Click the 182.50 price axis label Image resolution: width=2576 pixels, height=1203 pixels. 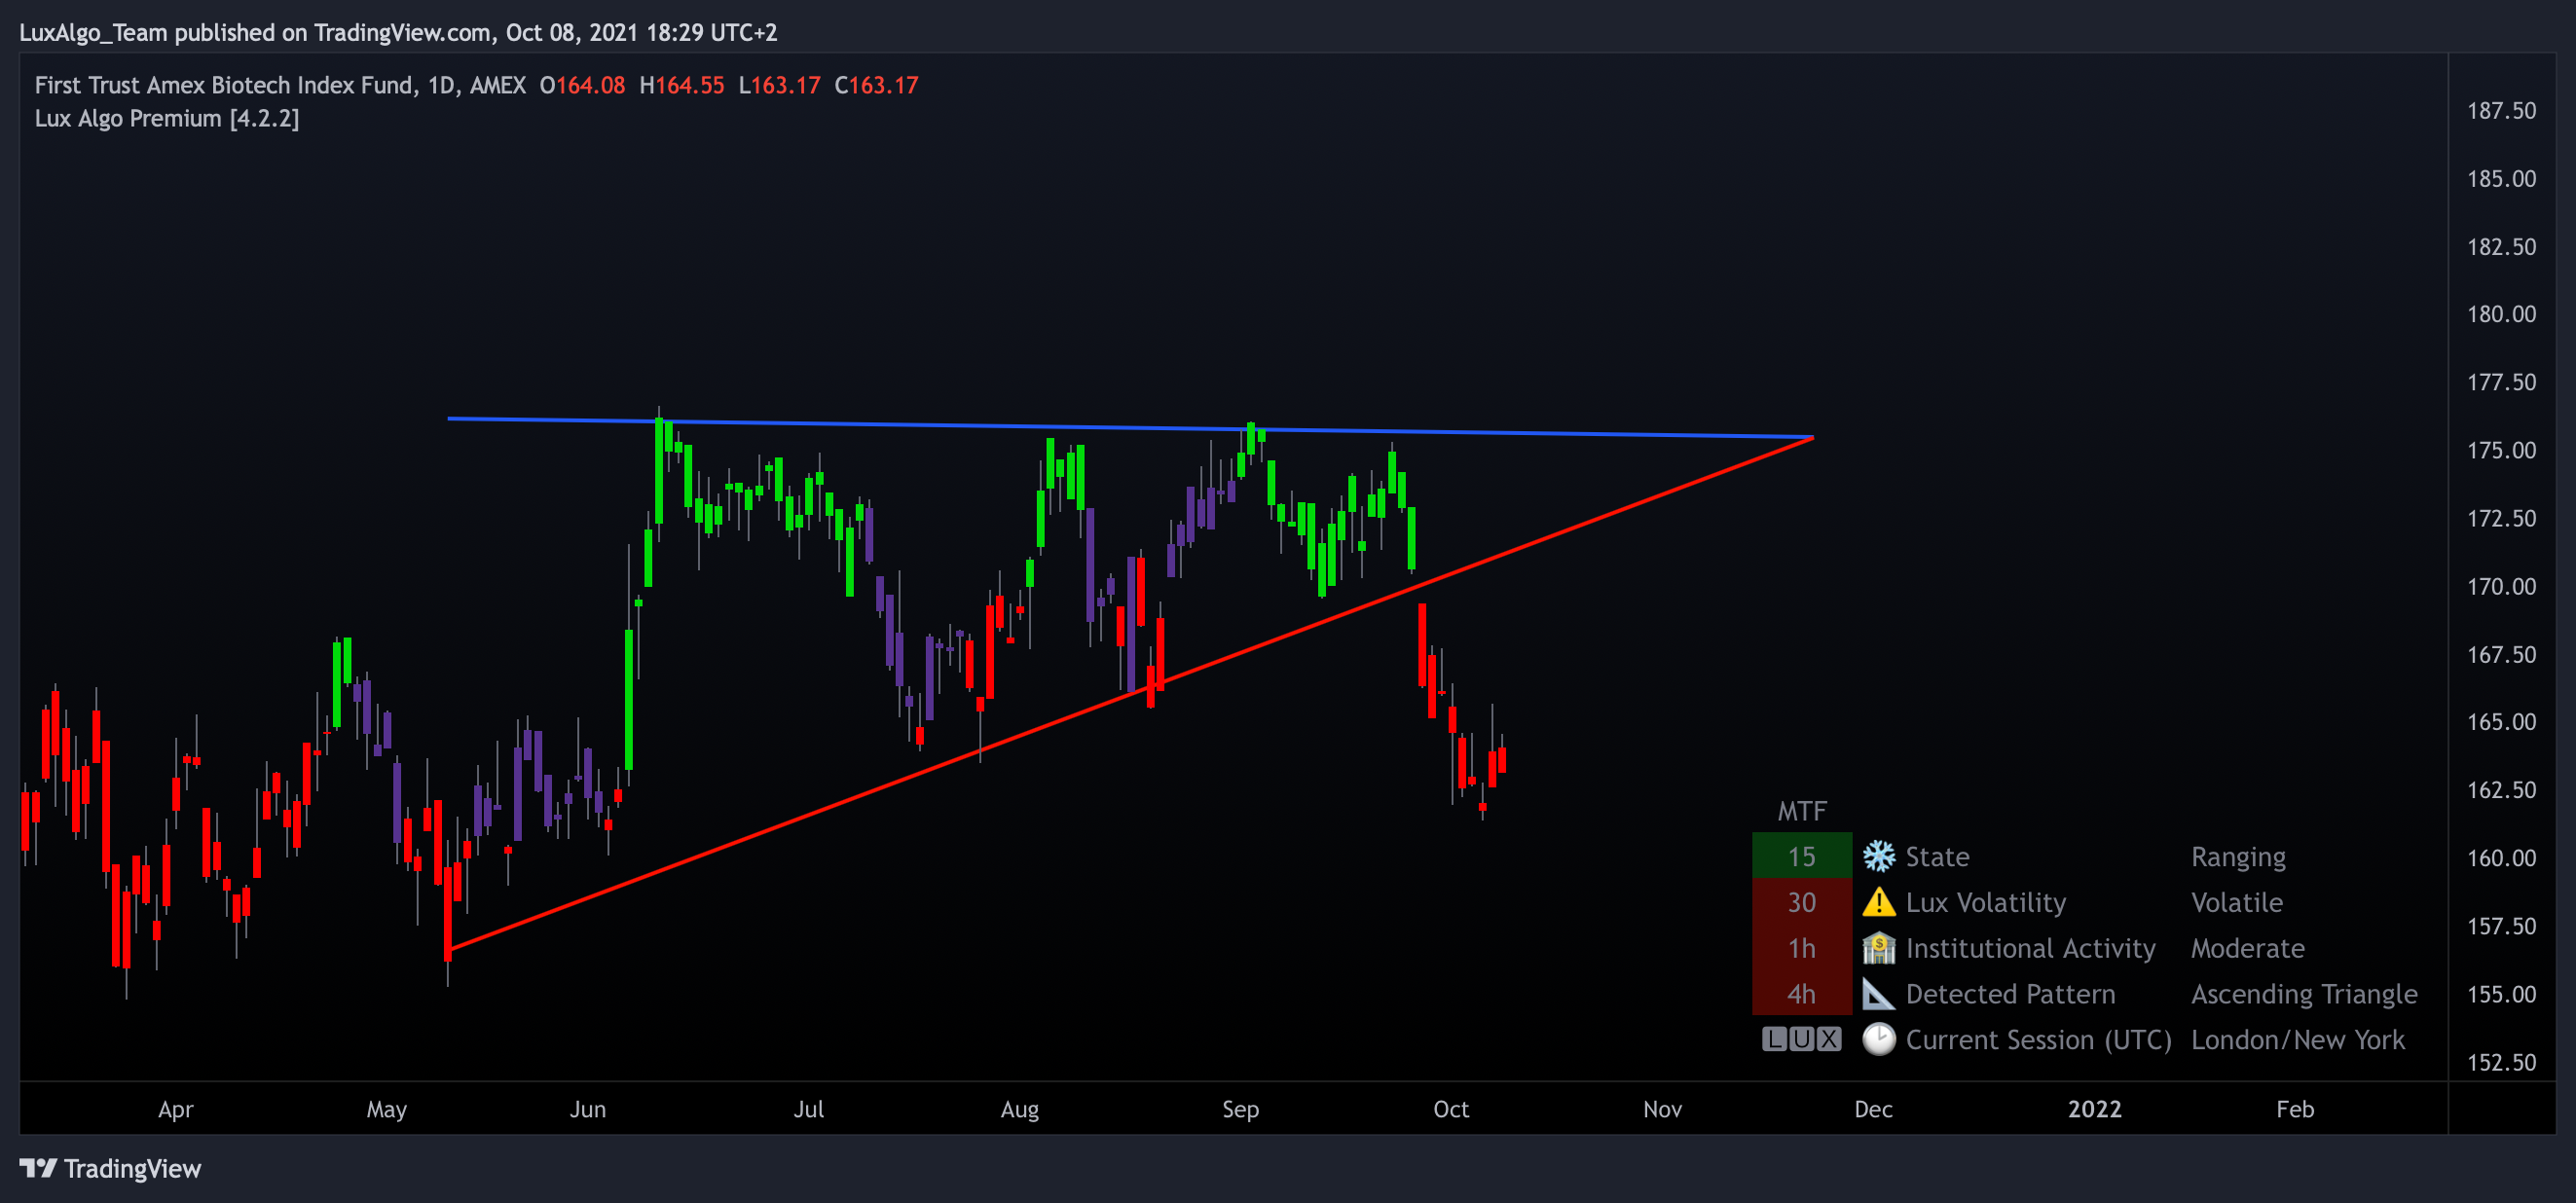2501,246
